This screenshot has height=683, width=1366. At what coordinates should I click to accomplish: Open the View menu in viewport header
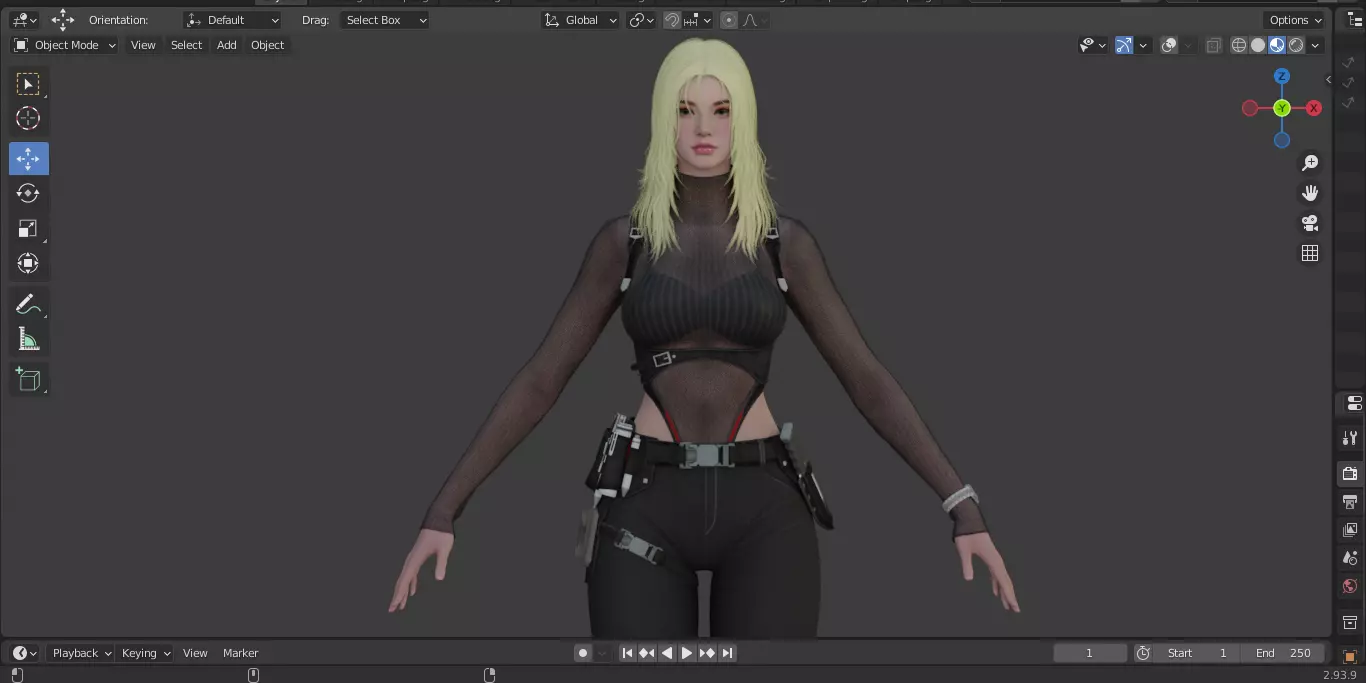pos(143,45)
